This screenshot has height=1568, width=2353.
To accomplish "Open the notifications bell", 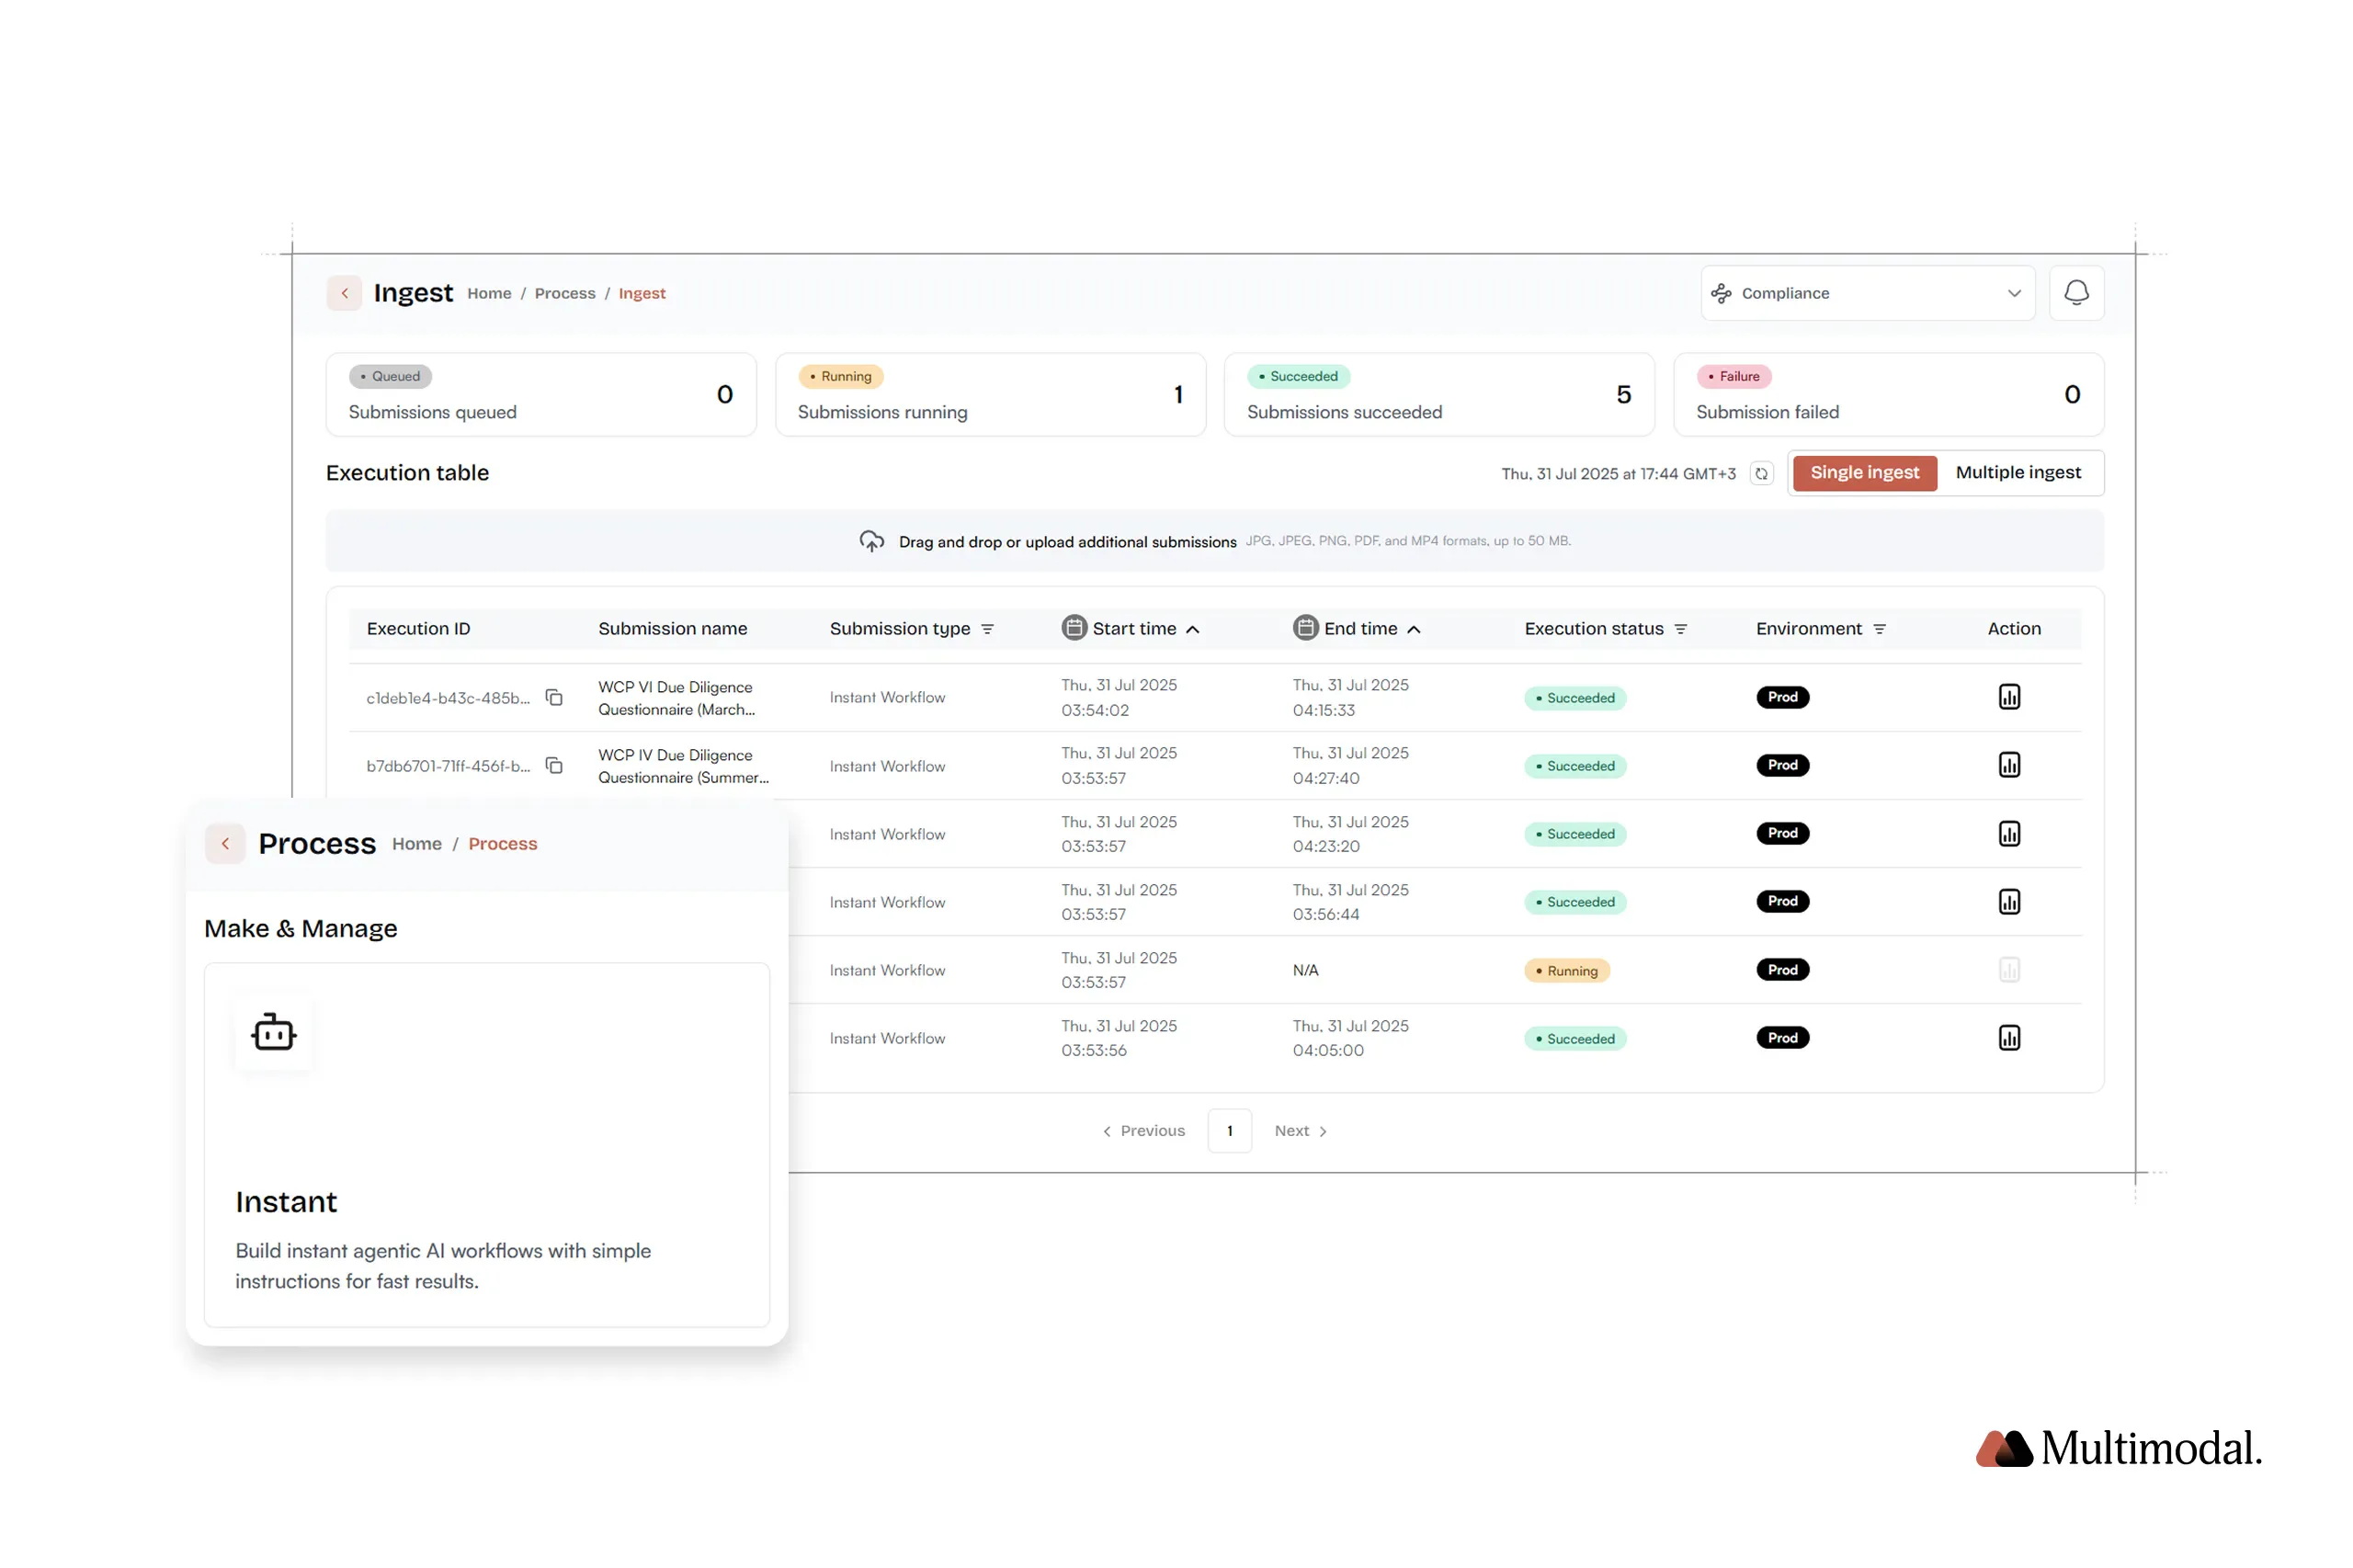I will click(2075, 293).
